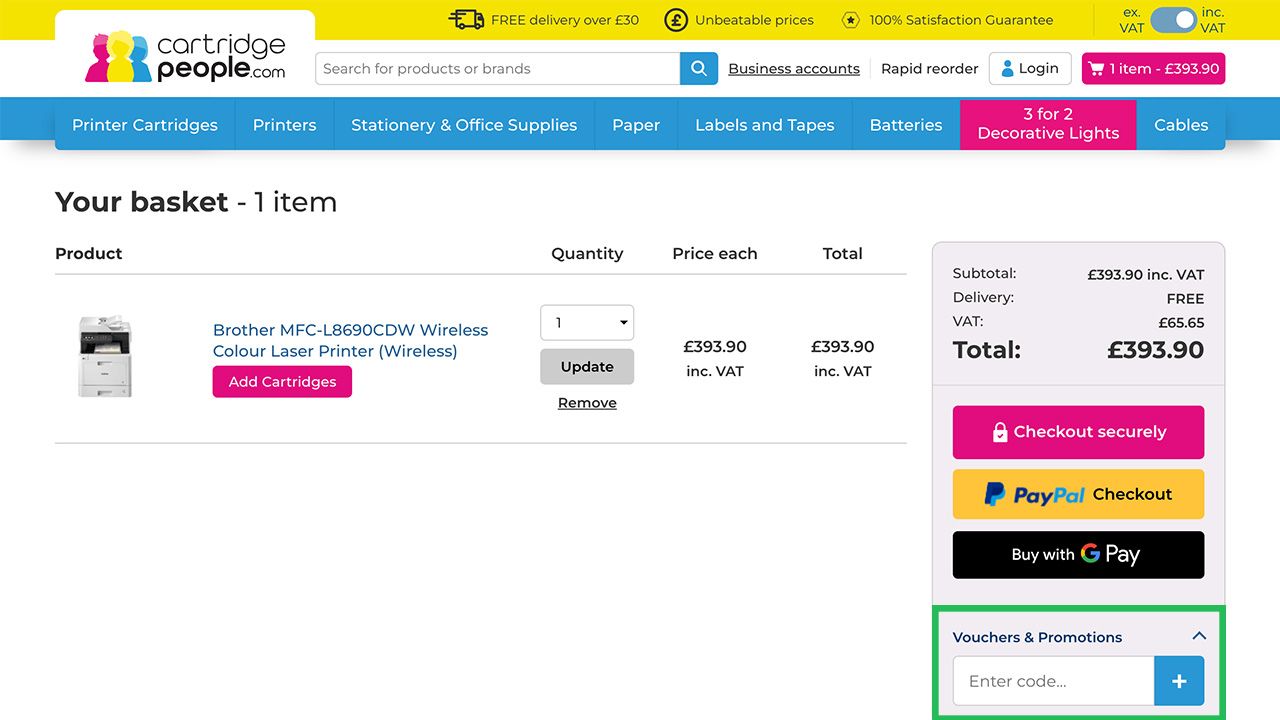
Task: Open the Printers menu
Action: pos(284,125)
